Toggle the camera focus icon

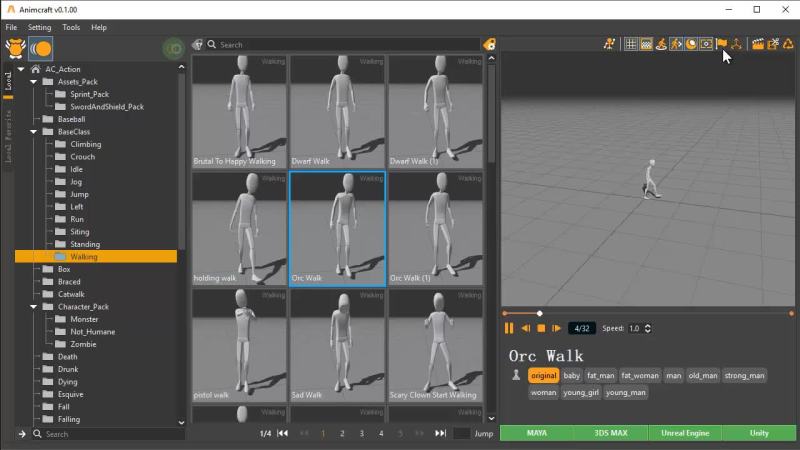click(x=706, y=44)
